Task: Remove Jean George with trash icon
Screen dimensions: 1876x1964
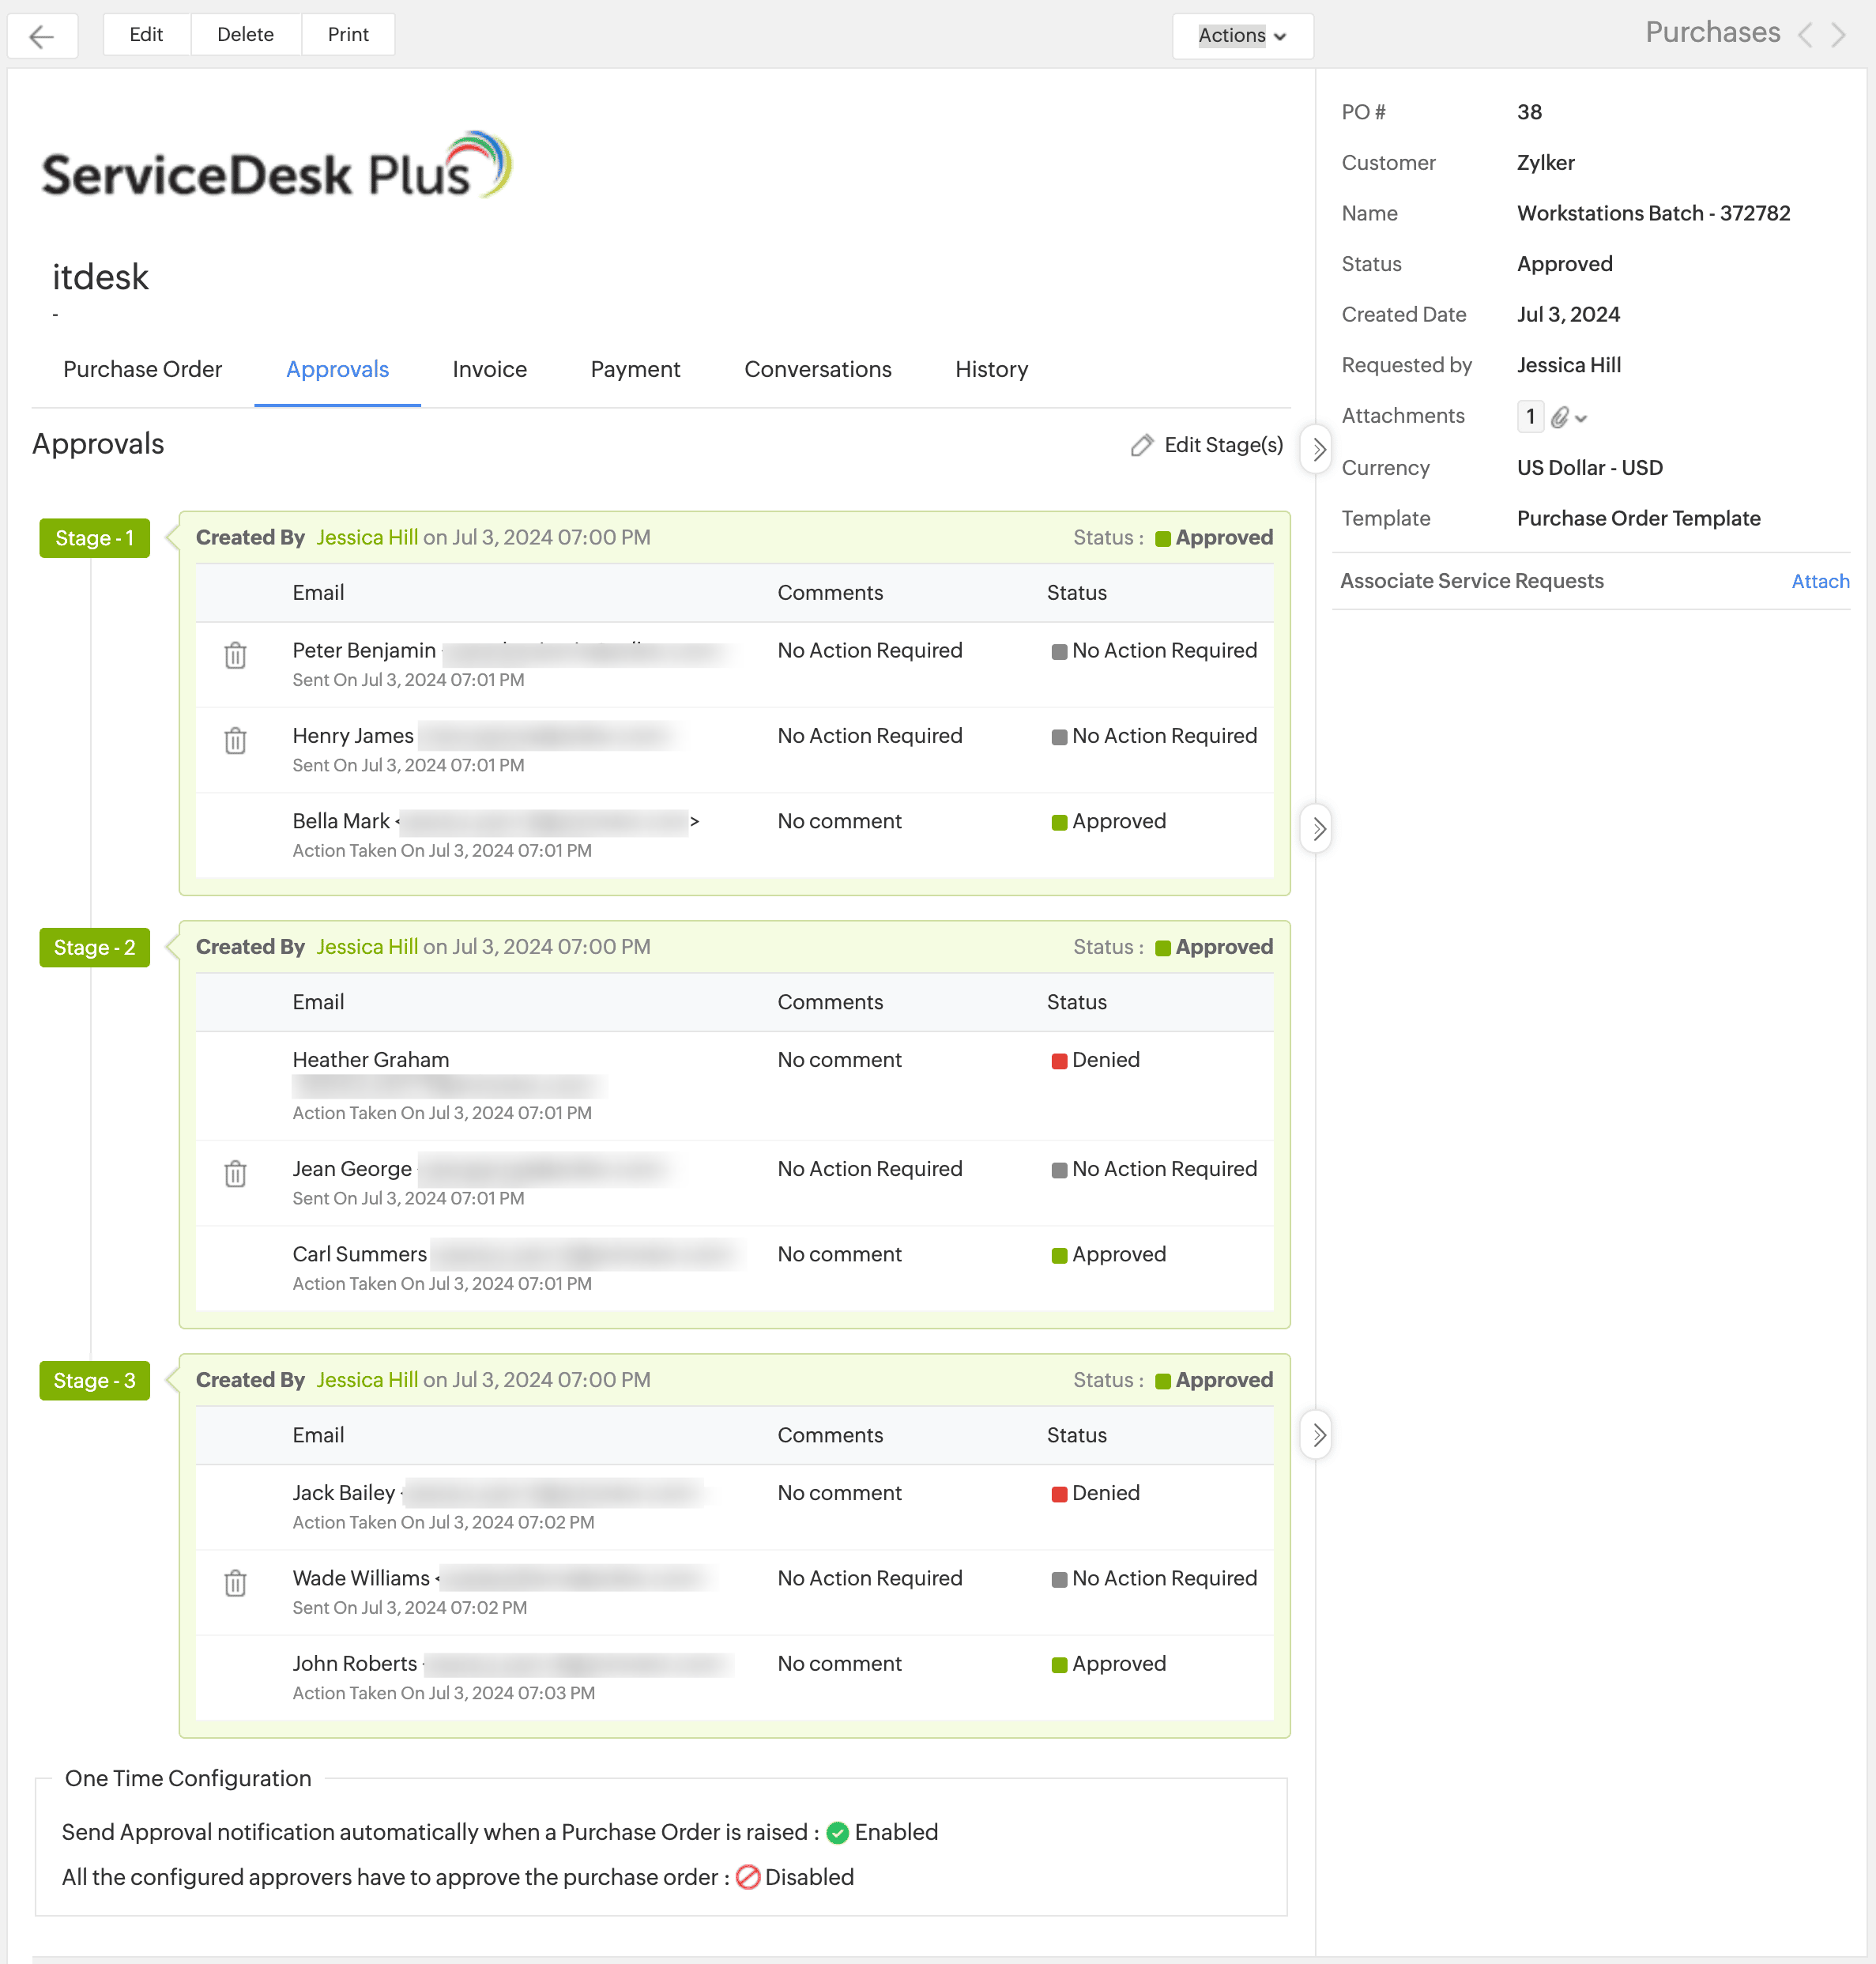Action: (x=235, y=1174)
